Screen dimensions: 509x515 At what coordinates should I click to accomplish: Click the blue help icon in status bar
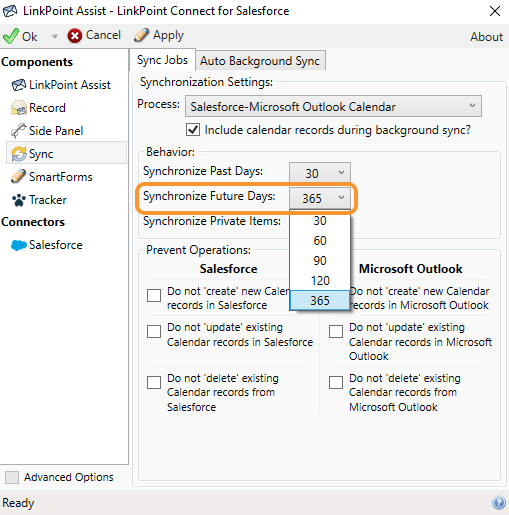pyautogui.click(x=499, y=502)
